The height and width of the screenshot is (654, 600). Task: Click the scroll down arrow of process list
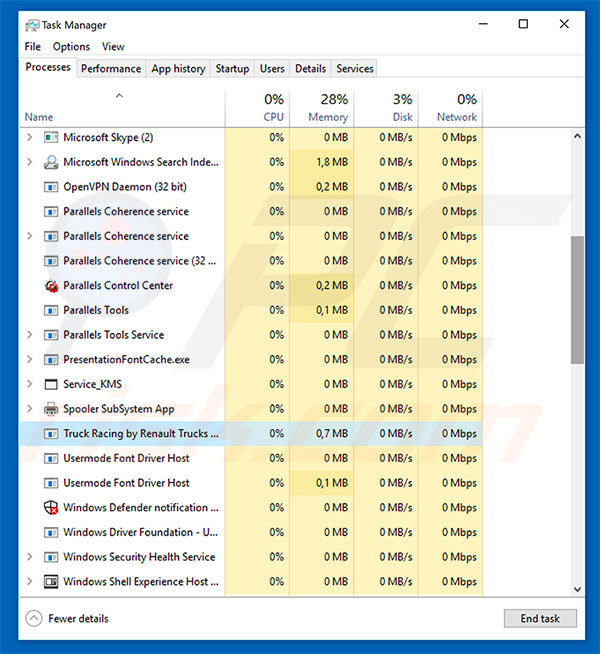(577, 589)
